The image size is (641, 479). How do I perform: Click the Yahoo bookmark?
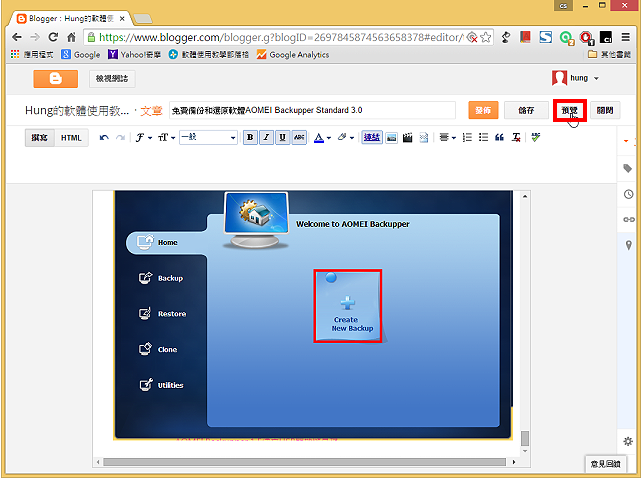click(134, 54)
